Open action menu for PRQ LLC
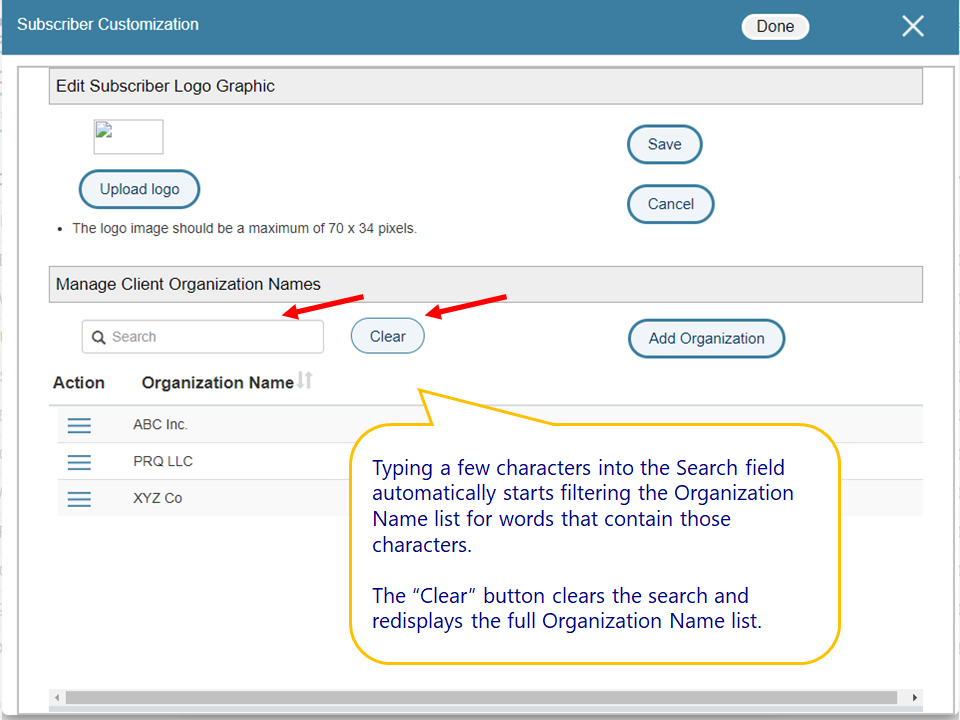Image resolution: width=960 pixels, height=720 pixels. (x=79, y=462)
